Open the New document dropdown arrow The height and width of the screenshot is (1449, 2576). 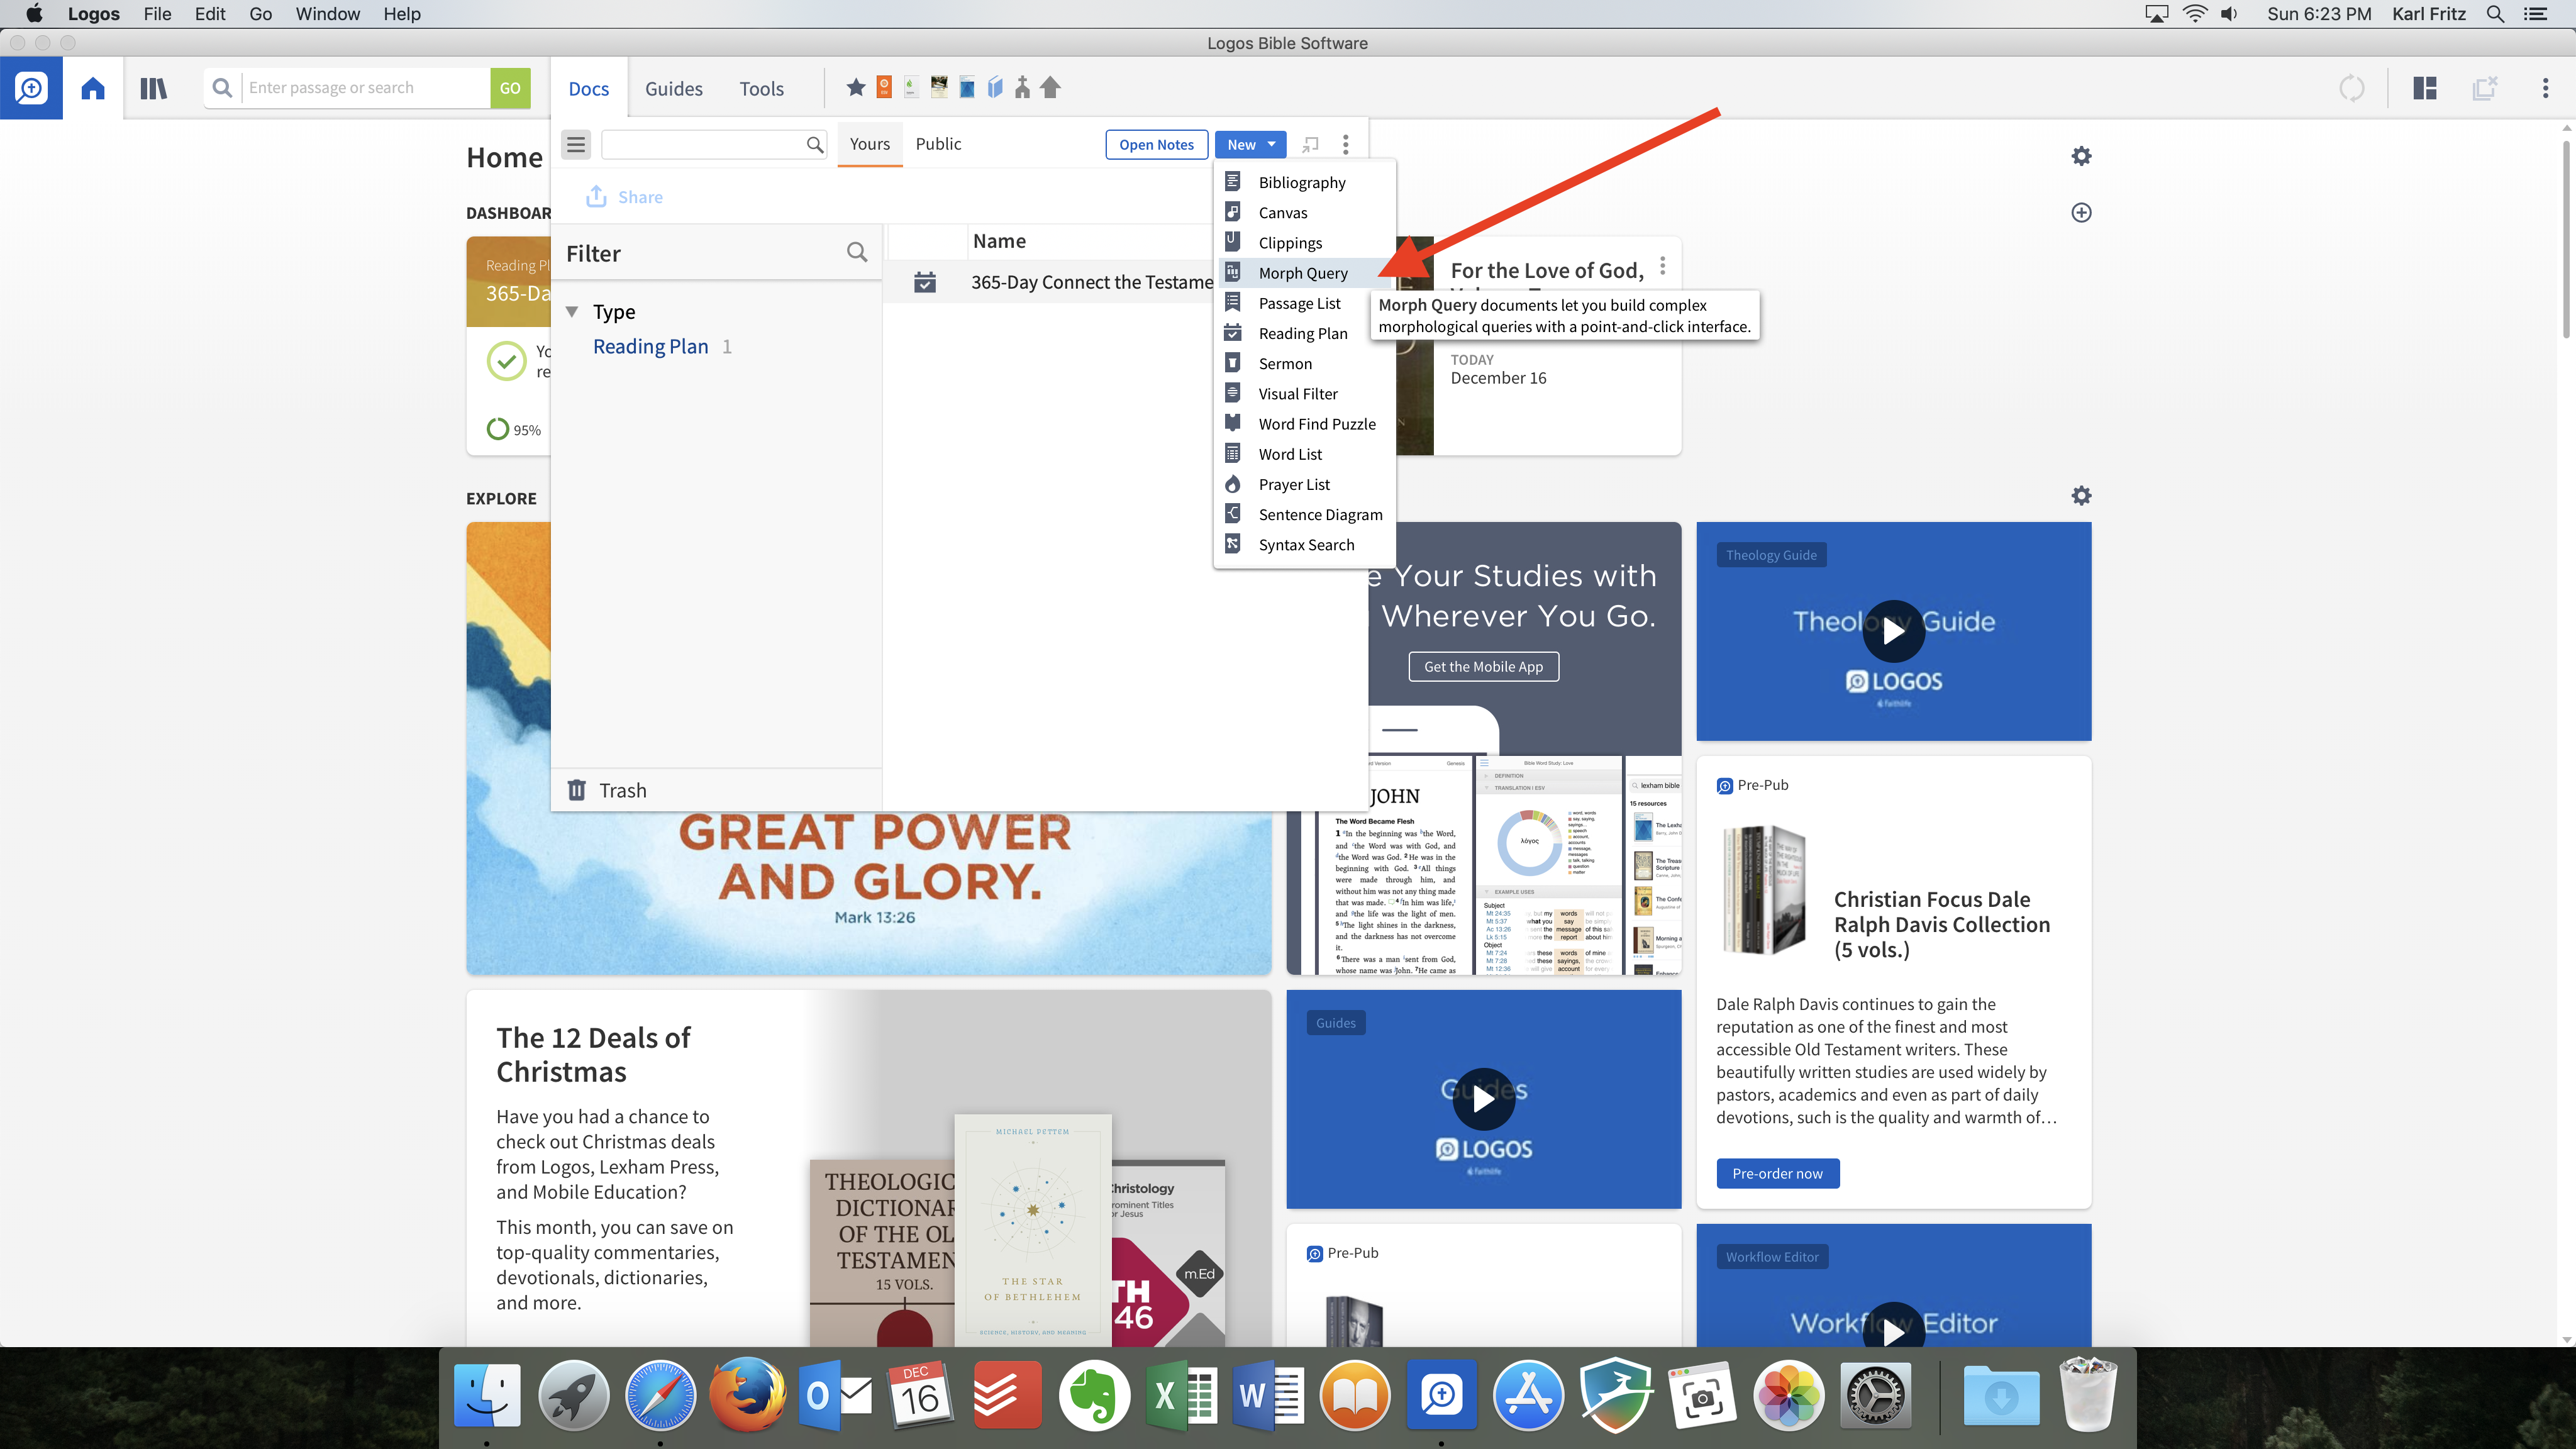[1271, 144]
